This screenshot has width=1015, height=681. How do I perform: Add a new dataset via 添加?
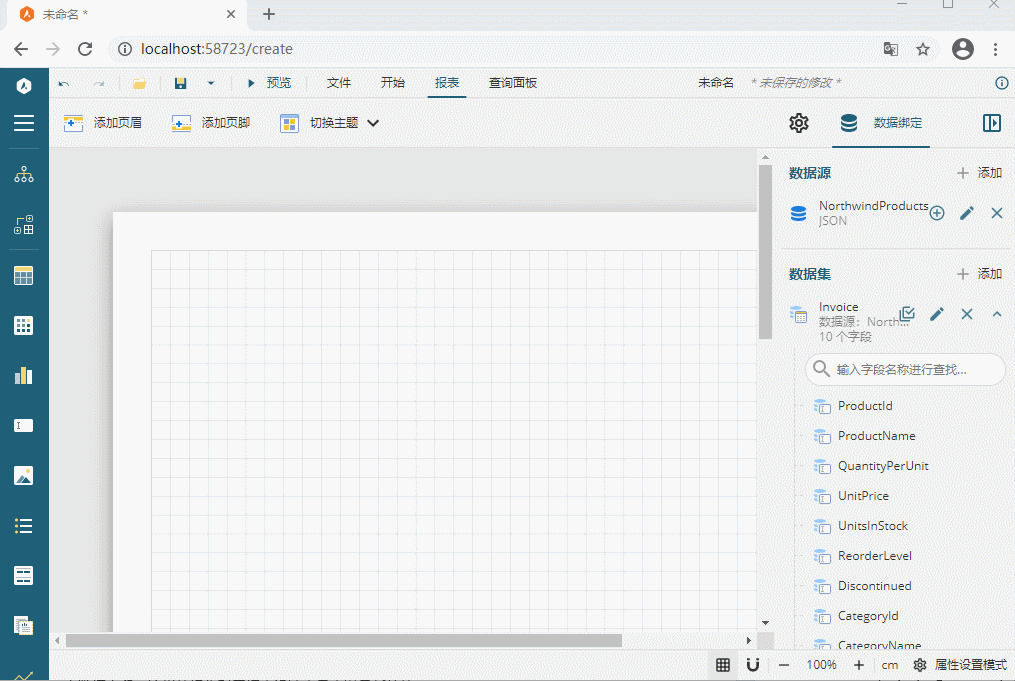pos(979,274)
